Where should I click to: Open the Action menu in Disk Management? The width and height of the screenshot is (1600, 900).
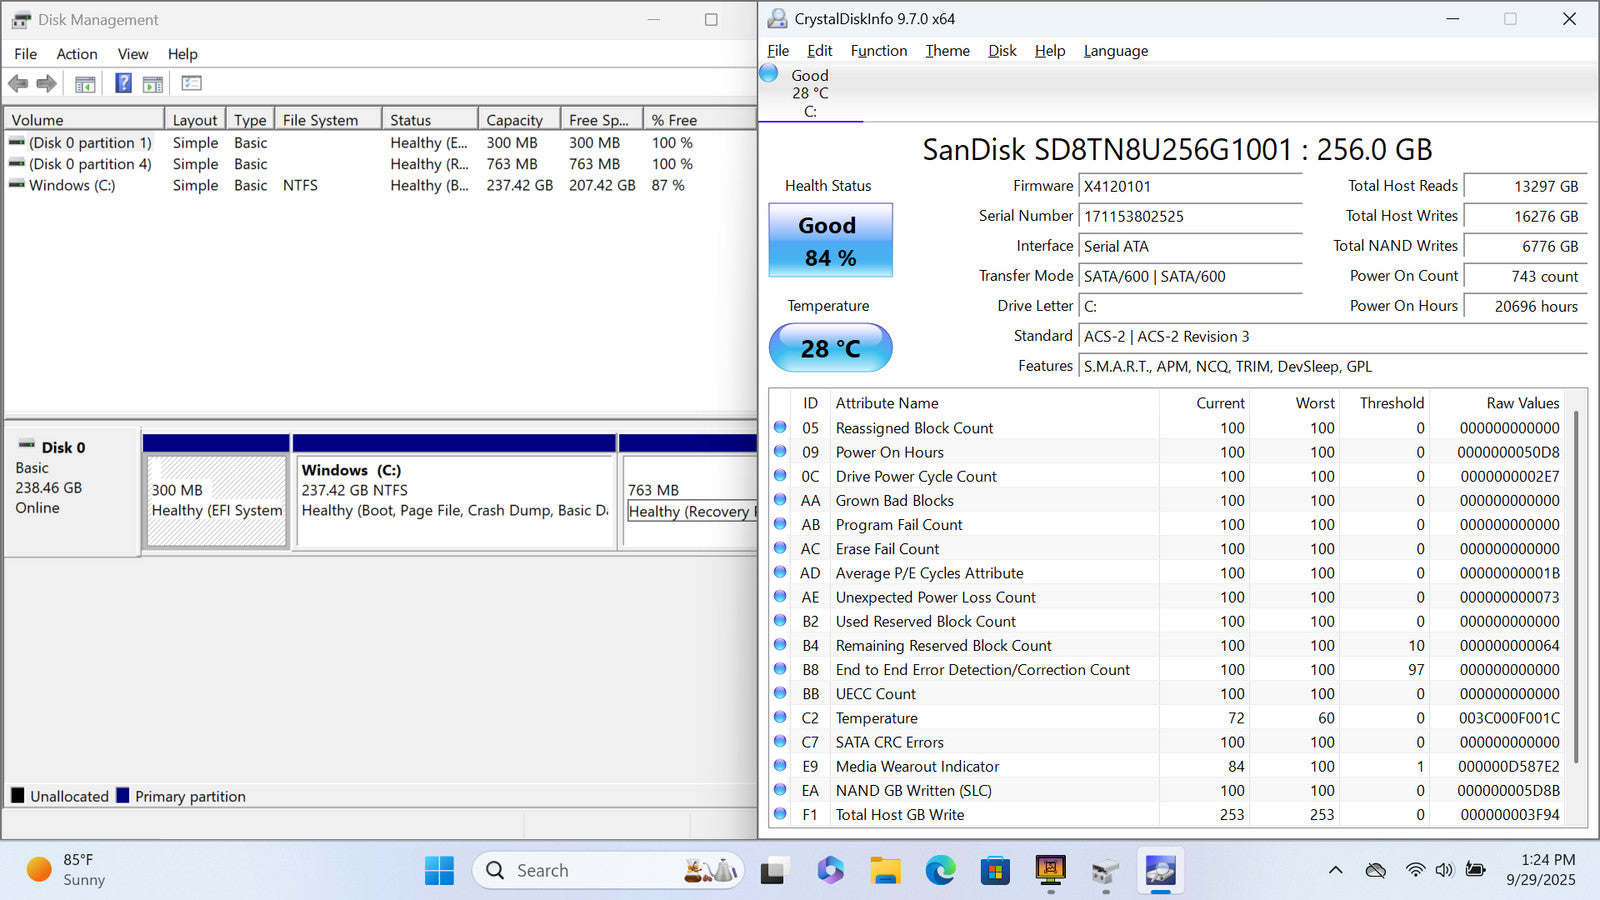[76, 54]
